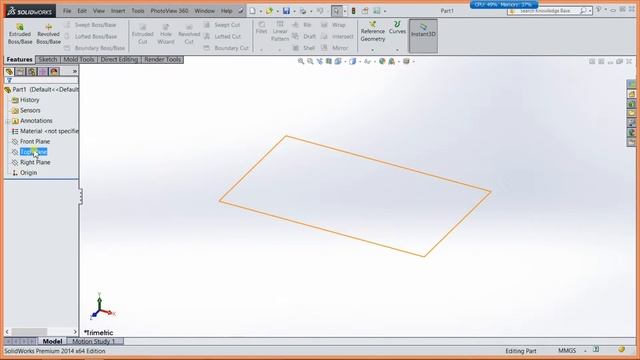Switch to the Render Tools tab
The height and width of the screenshot is (360, 640).
[162, 60]
